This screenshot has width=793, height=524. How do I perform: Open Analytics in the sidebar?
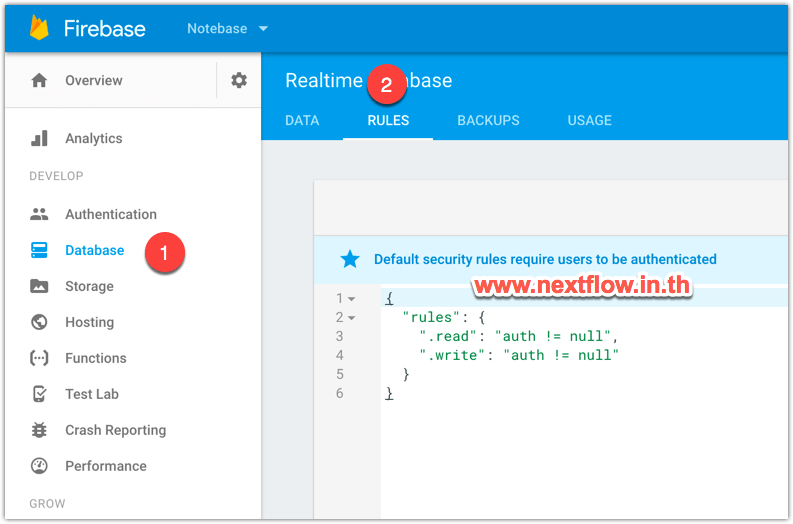coord(94,138)
